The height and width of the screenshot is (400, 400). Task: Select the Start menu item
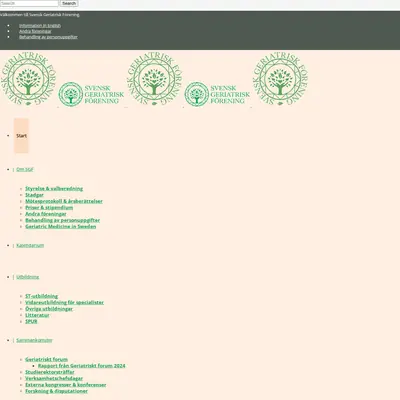pyautogui.click(x=21, y=136)
